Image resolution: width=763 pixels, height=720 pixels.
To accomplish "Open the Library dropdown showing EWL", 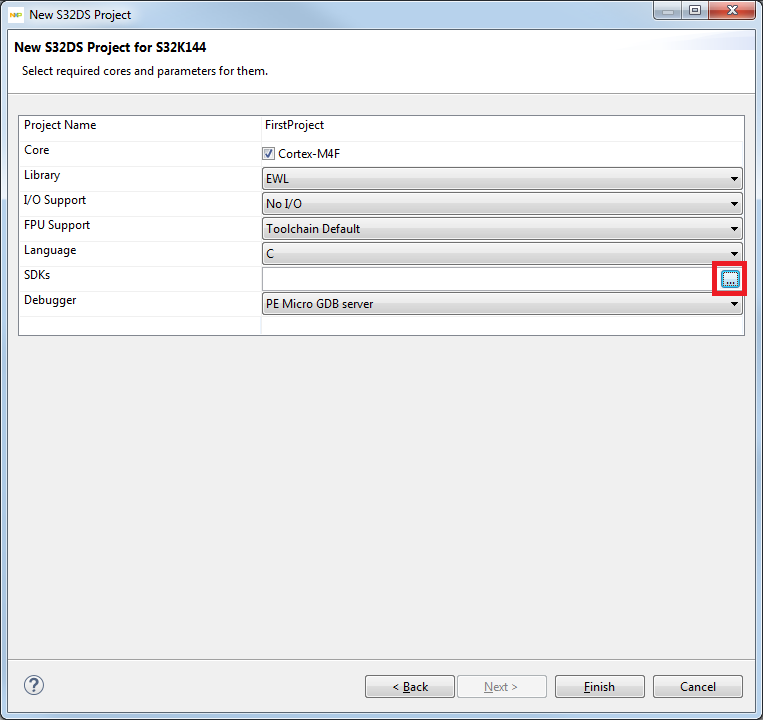I will [502, 179].
